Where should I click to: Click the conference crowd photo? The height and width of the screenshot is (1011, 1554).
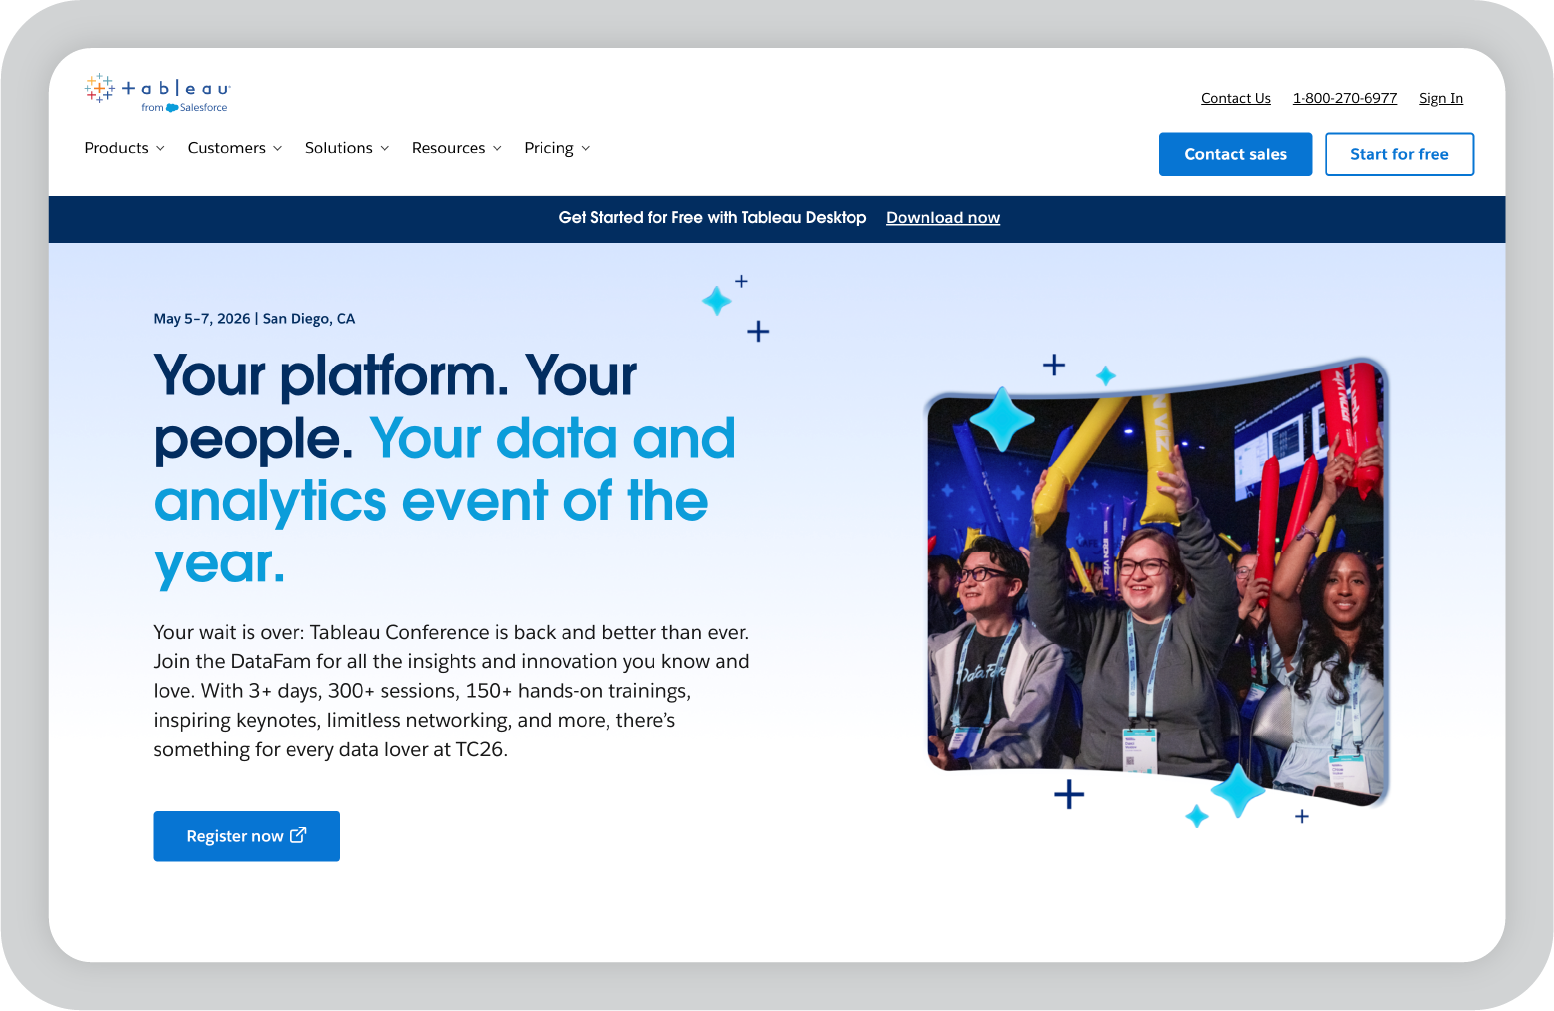click(x=1158, y=583)
